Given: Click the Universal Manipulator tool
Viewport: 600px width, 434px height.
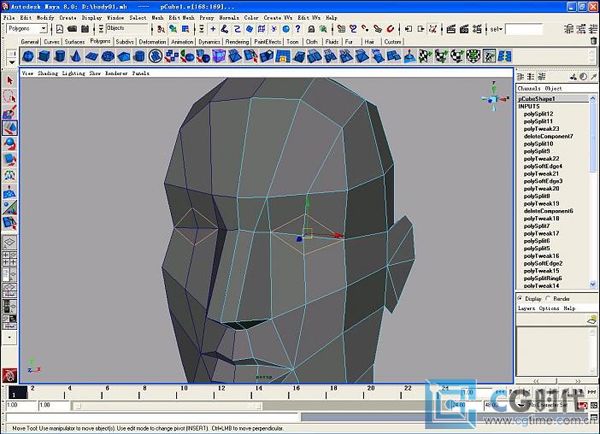Looking at the screenshot, I should click(x=10, y=175).
